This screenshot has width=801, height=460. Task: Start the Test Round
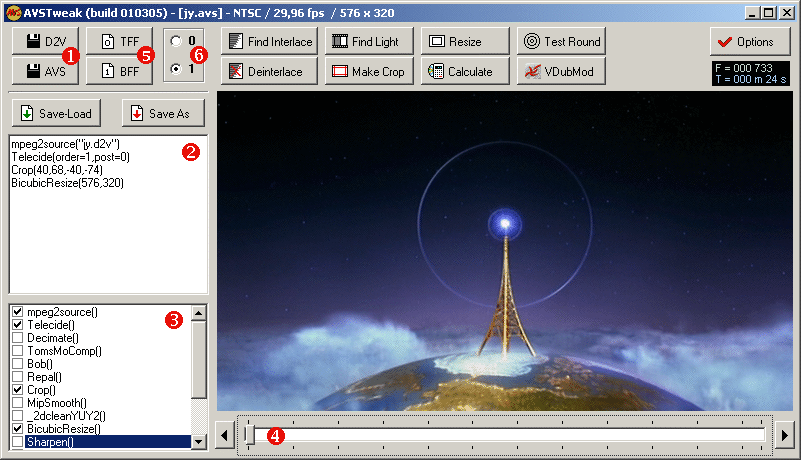point(561,41)
